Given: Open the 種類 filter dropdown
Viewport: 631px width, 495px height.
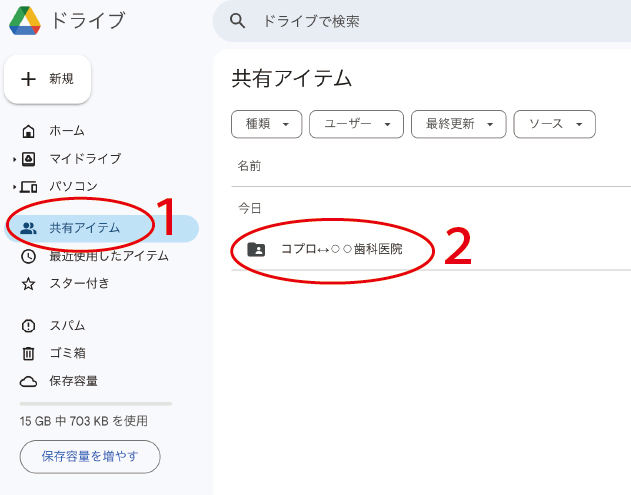Looking at the screenshot, I should pos(266,124).
